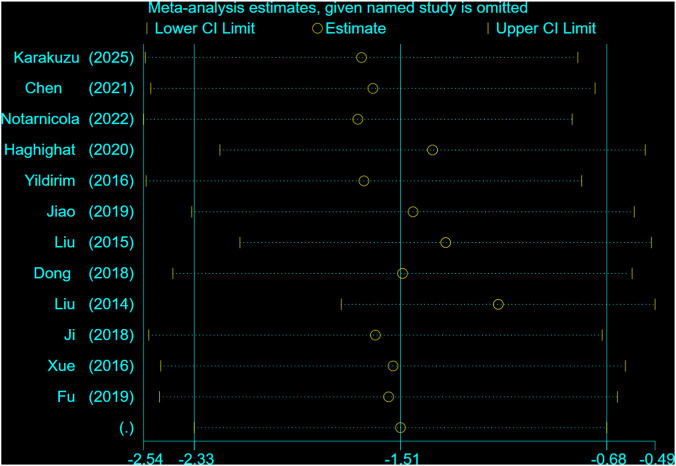Screen dimensions: 676x466
Task: Click the plot title about omitted study estimates
Action: (x=338, y=8)
